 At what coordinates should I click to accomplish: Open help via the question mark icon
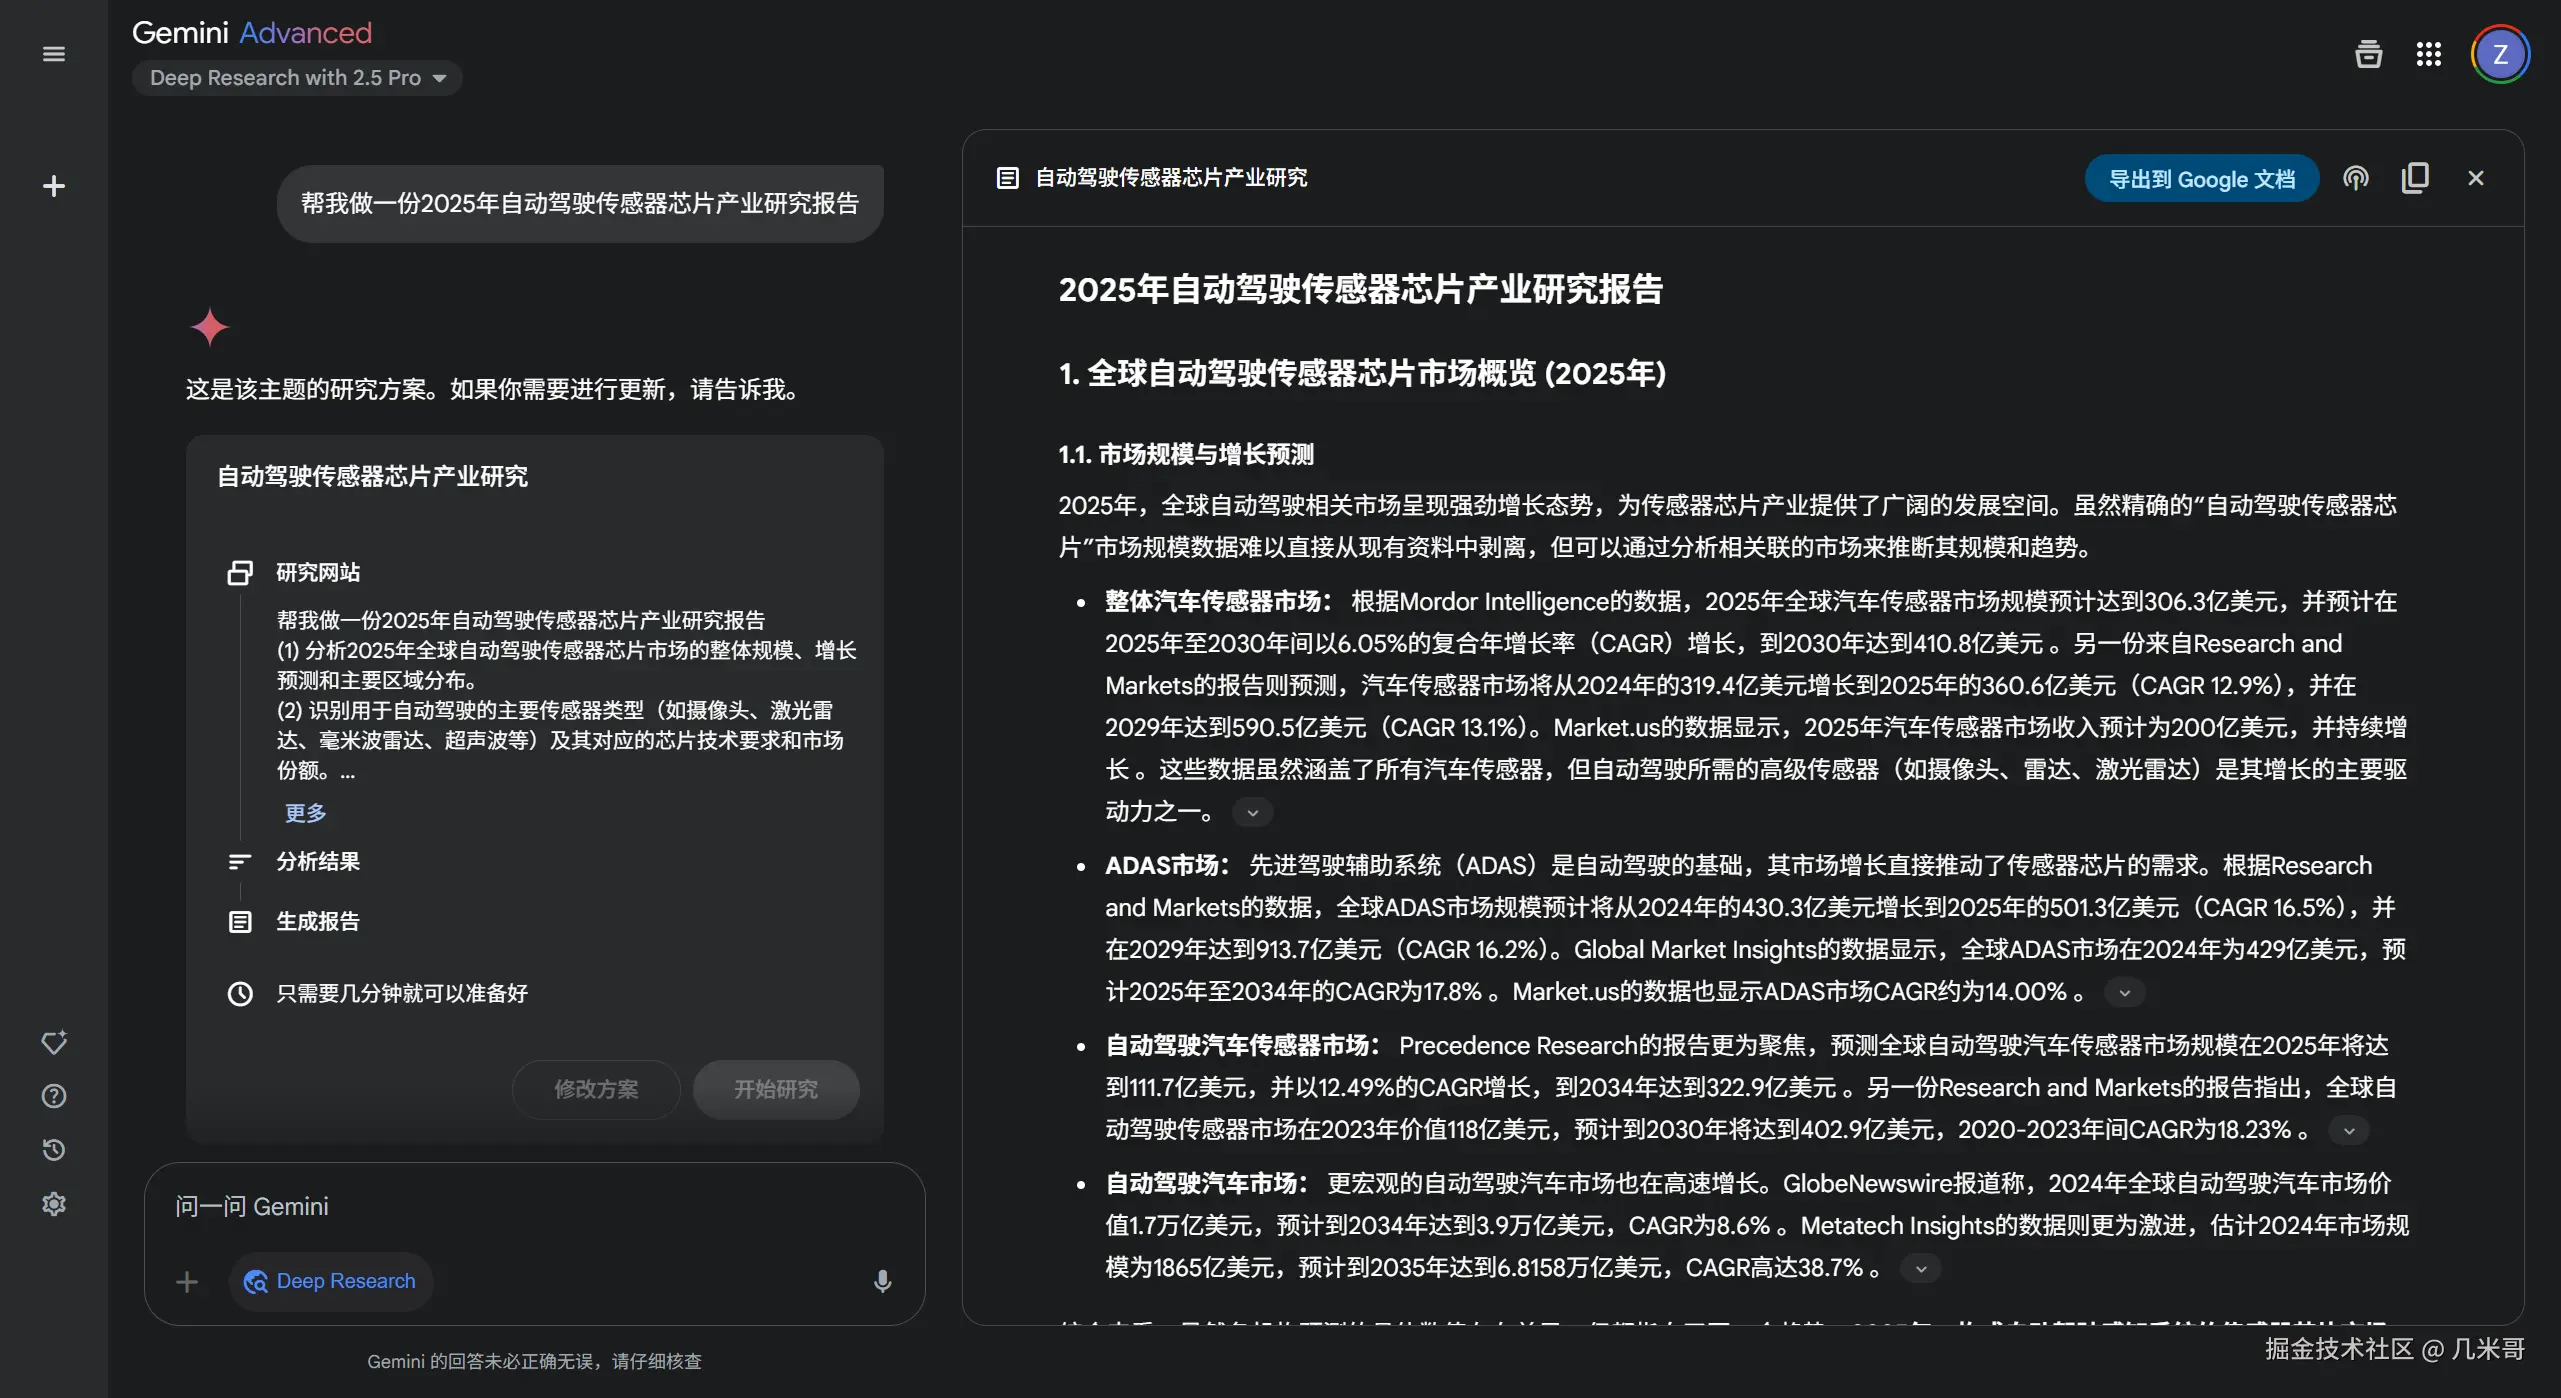click(53, 1096)
